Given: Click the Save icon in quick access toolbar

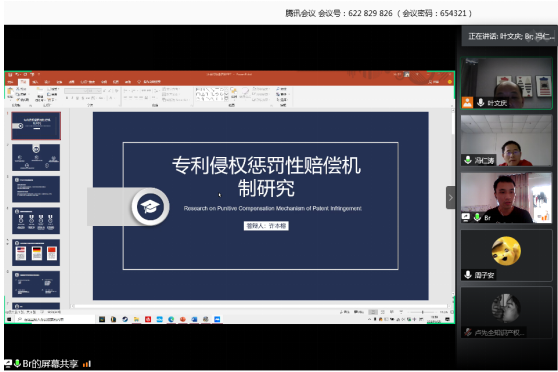Looking at the screenshot, I should click(x=10, y=74).
